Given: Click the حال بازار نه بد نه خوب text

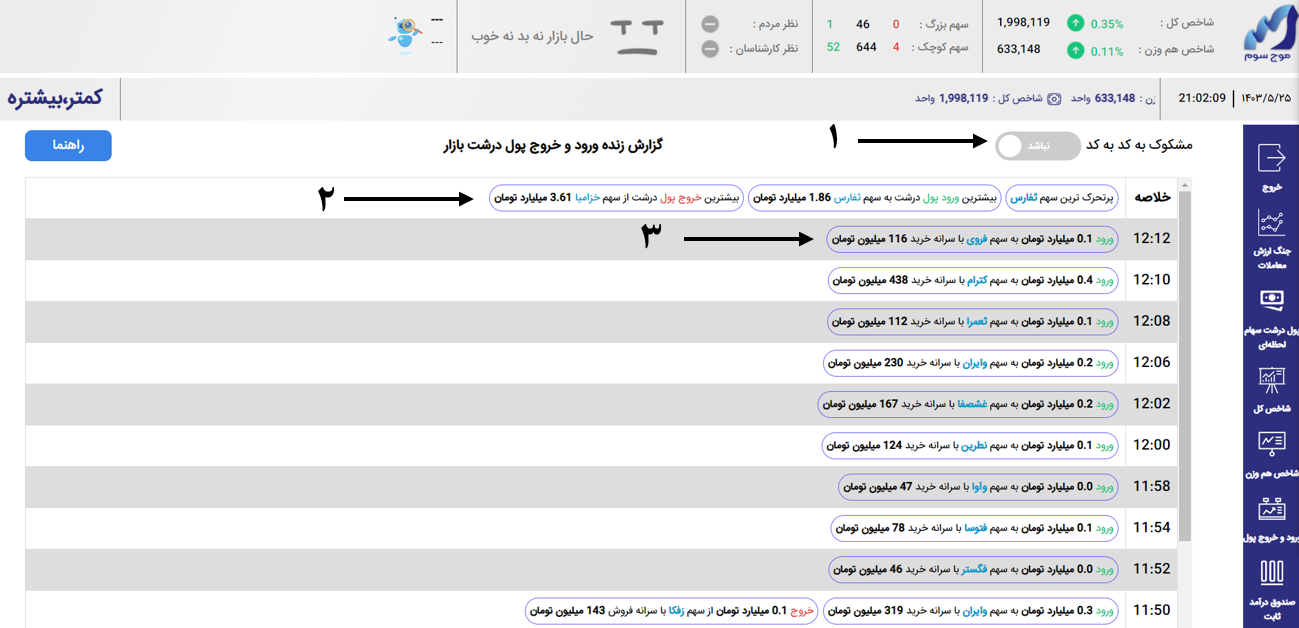Looking at the screenshot, I should (532, 36).
